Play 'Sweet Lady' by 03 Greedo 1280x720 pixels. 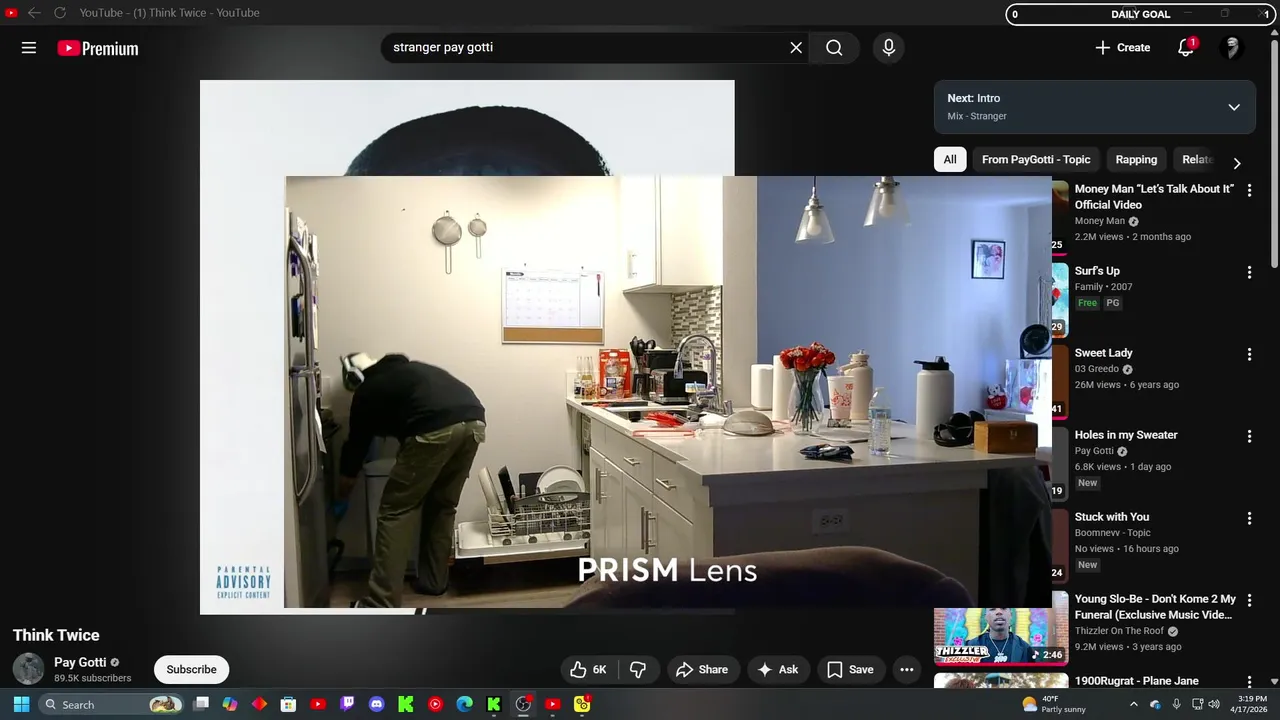(x=1104, y=353)
